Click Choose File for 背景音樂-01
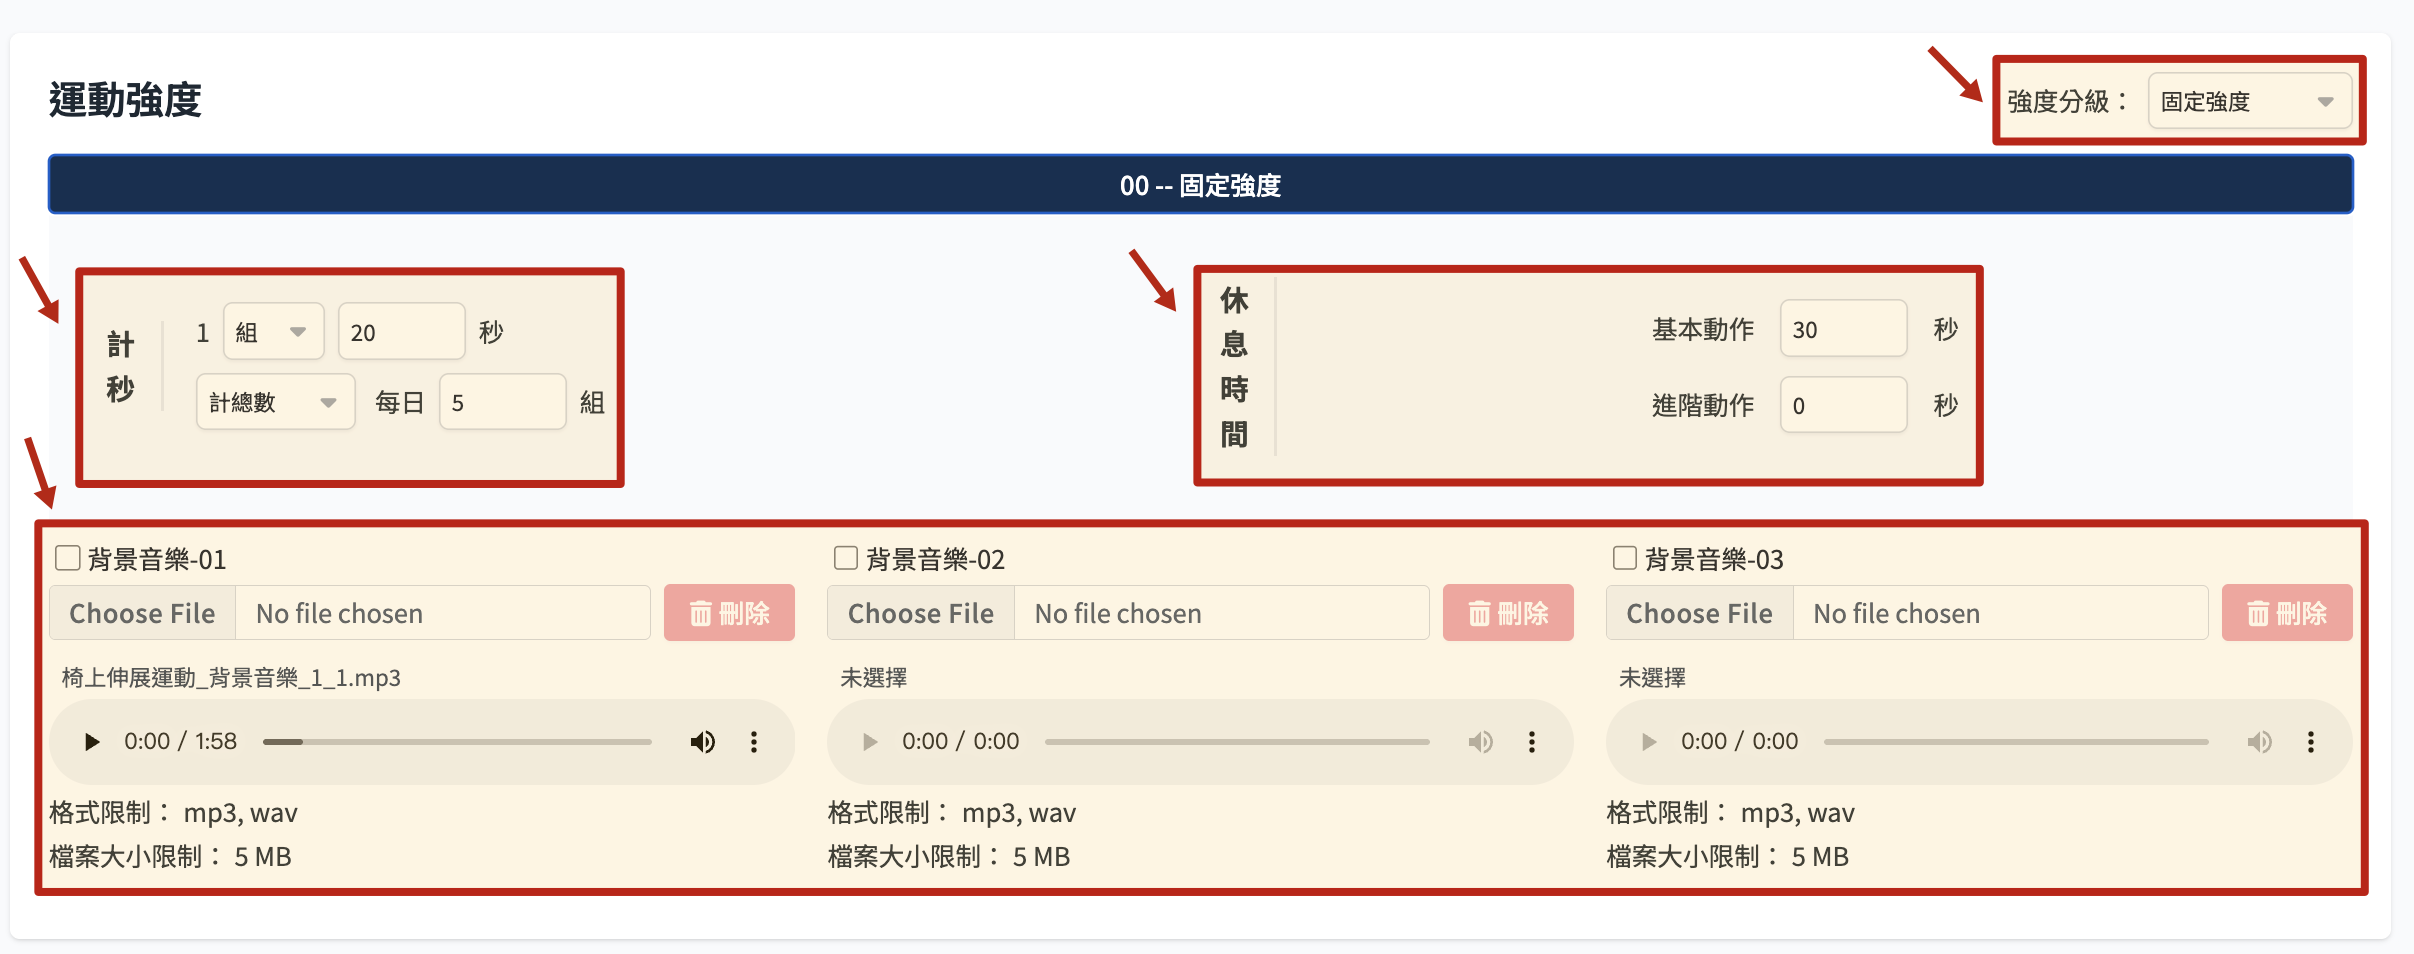2414x954 pixels. coord(143,613)
